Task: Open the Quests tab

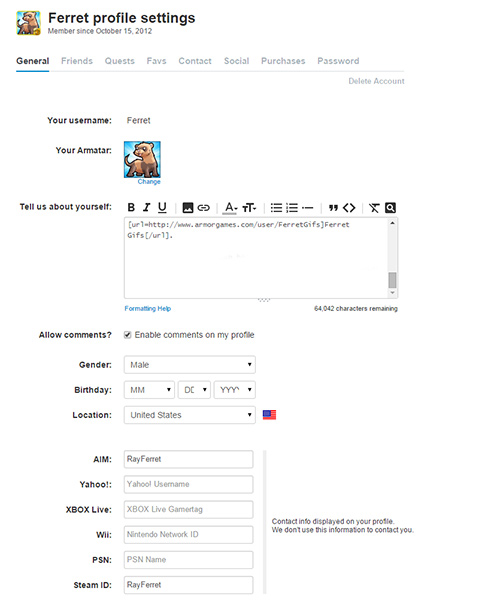Action: point(120,61)
